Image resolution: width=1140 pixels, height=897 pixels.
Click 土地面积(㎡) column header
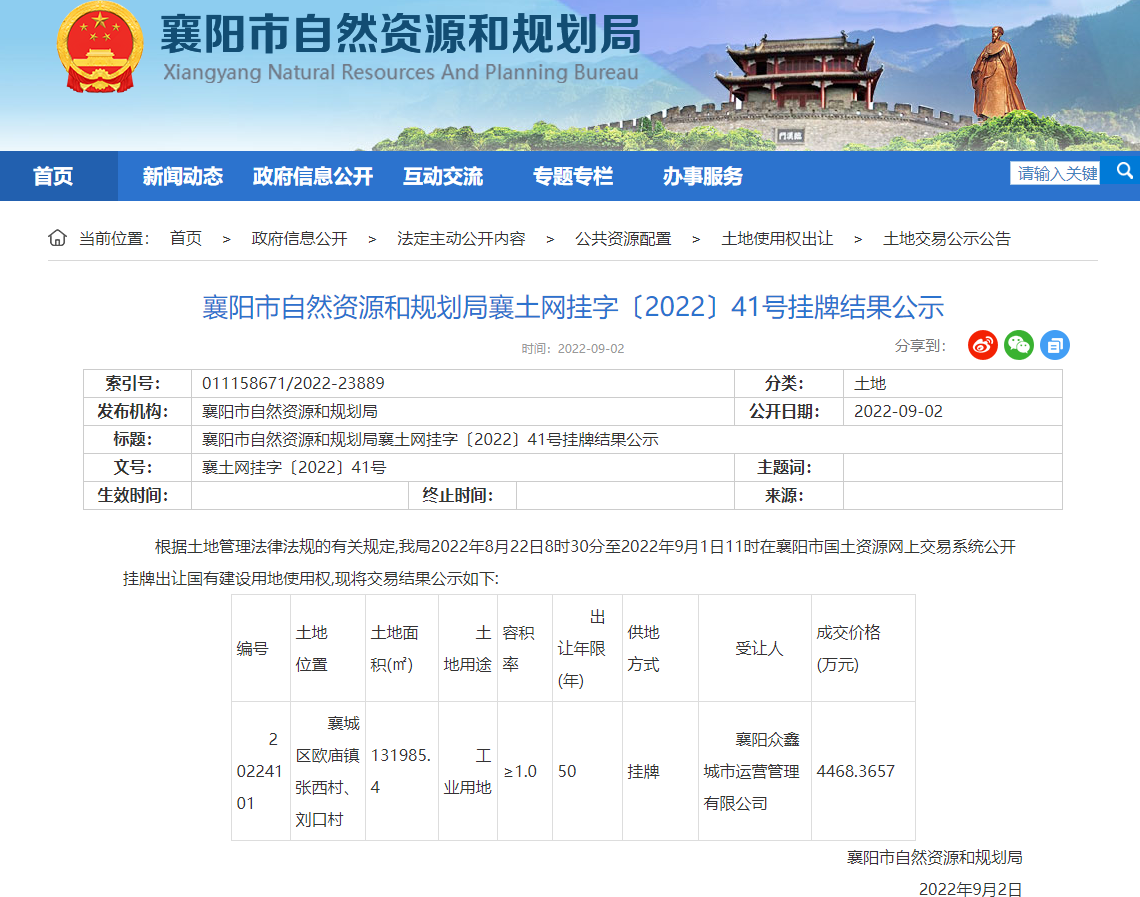tap(402, 648)
